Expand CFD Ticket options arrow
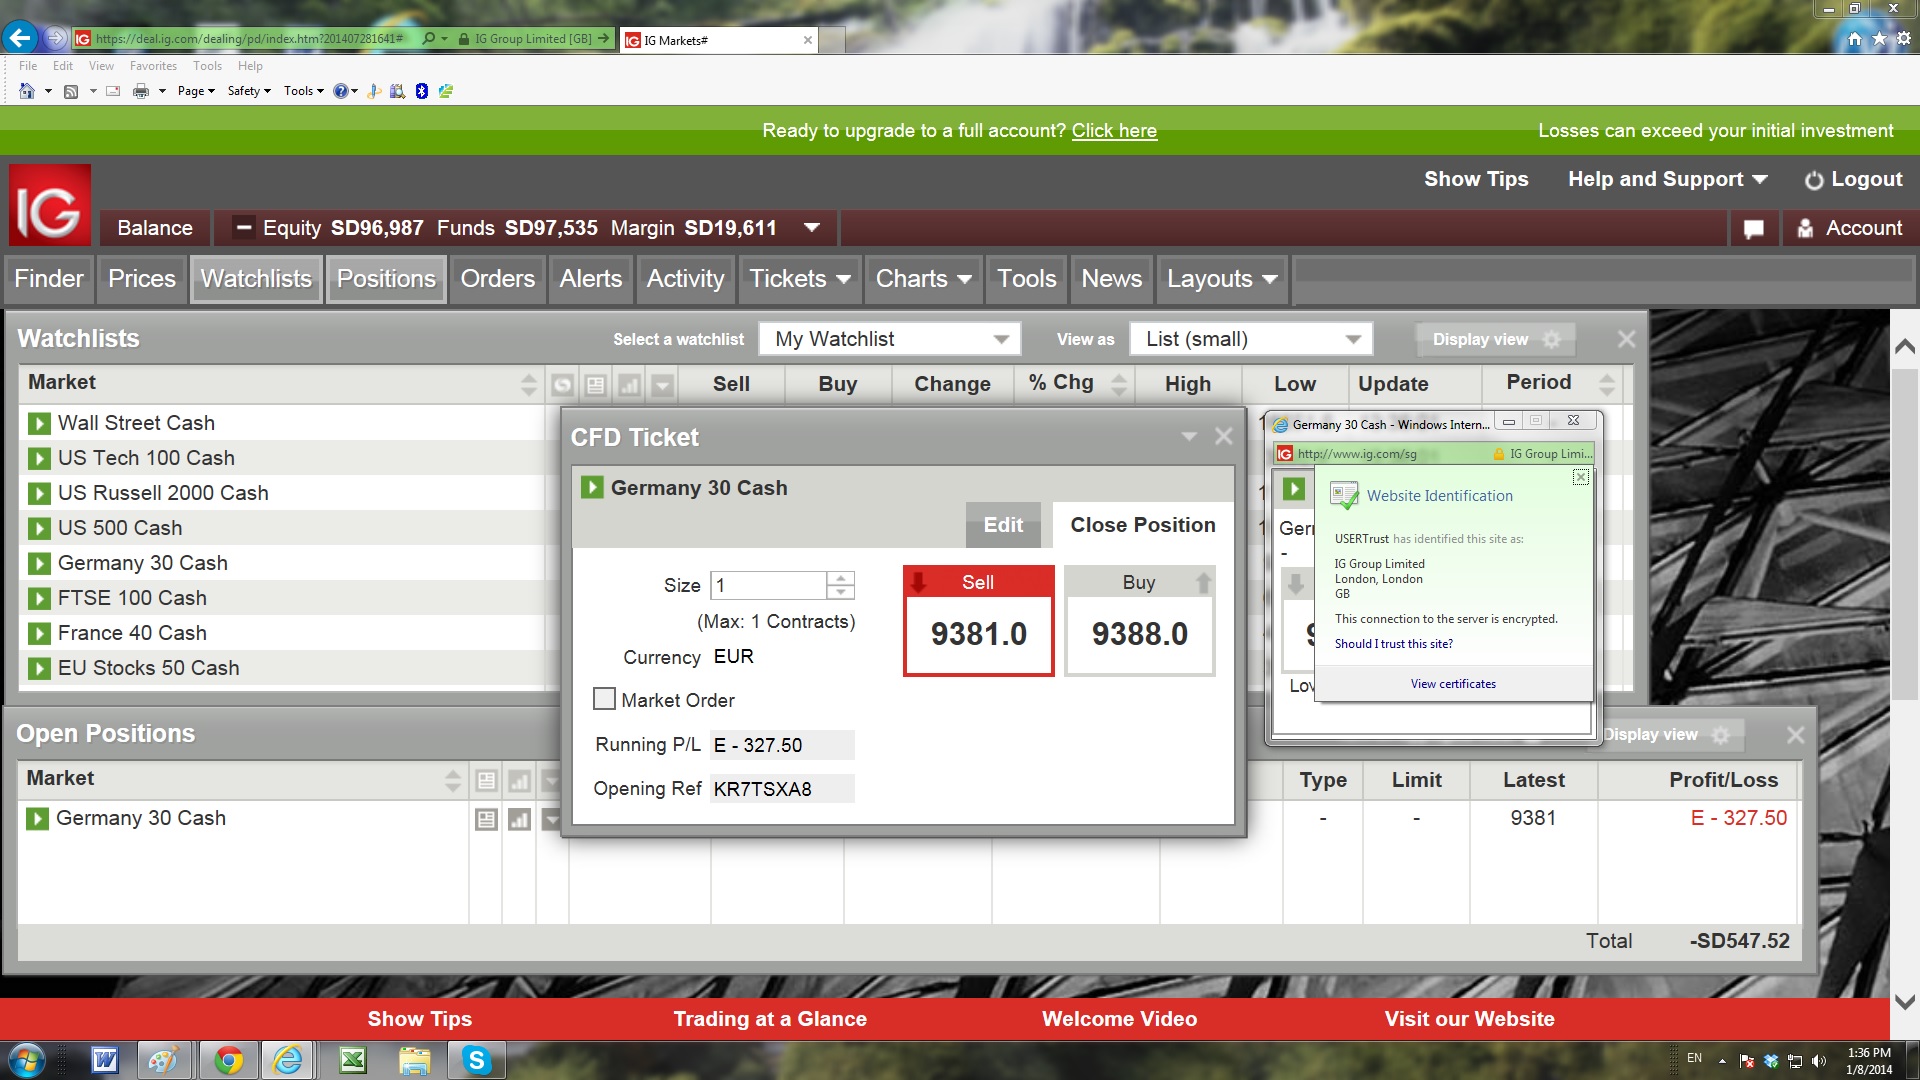This screenshot has width=1920, height=1080. [1189, 437]
